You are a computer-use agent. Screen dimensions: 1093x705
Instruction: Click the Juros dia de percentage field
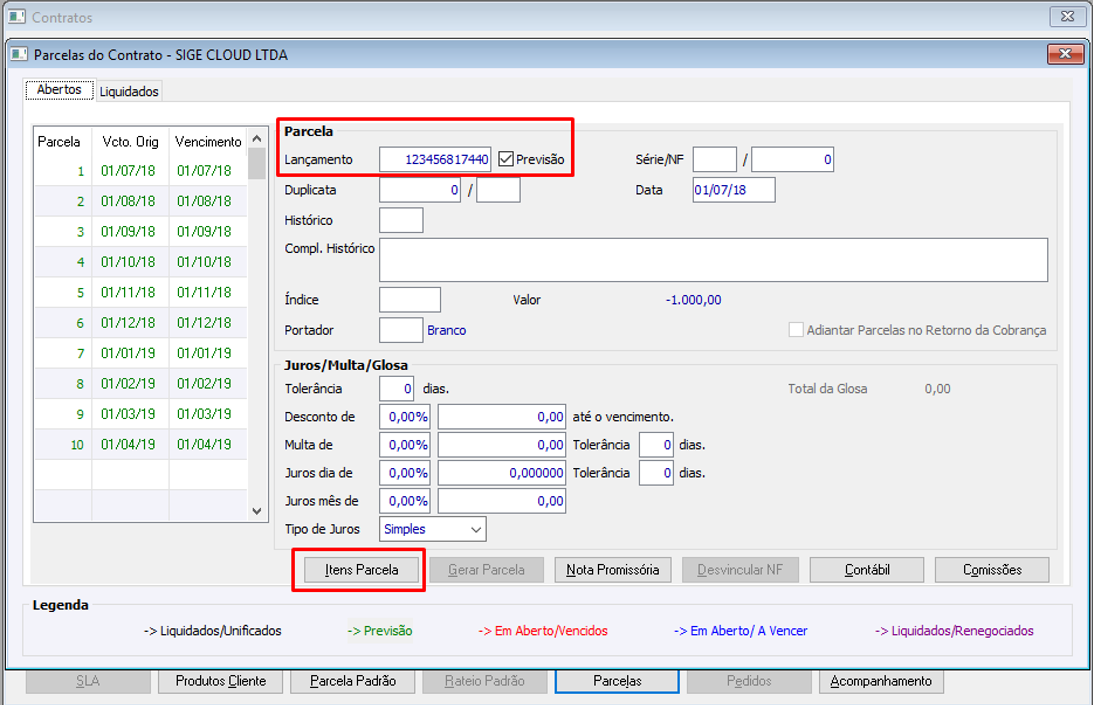click(x=405, y=473)
